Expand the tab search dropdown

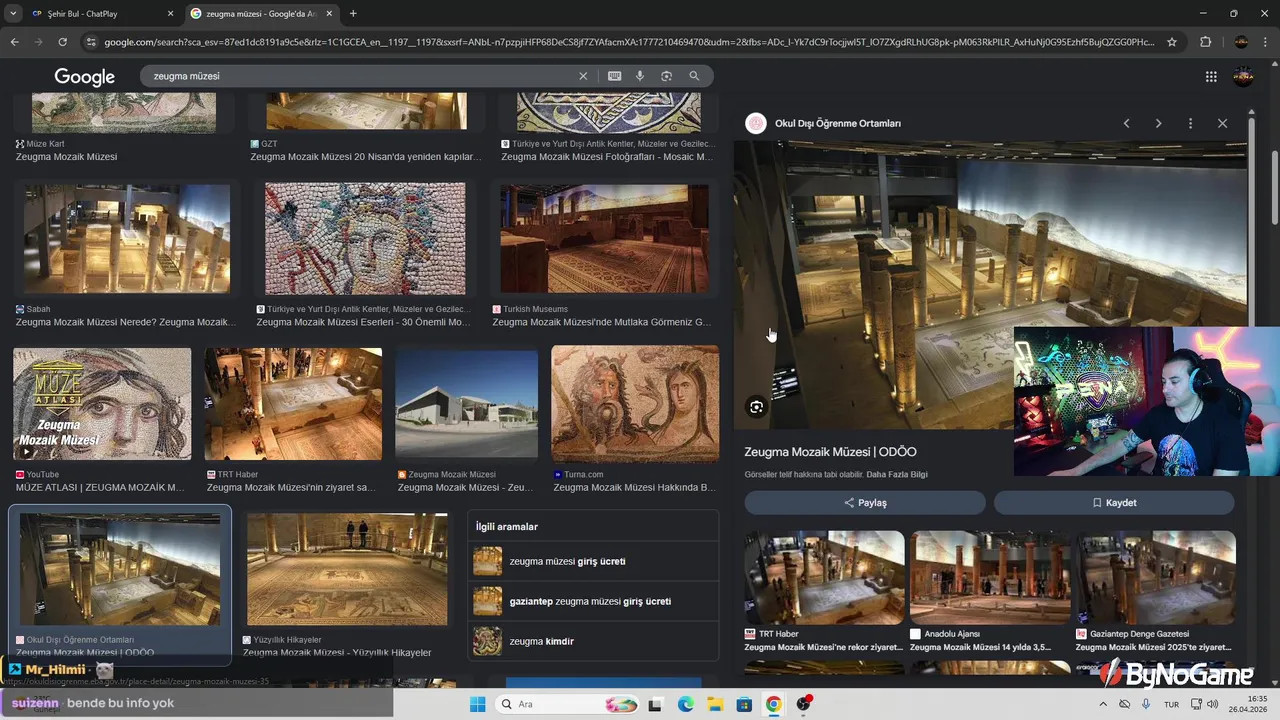[x=13, y=14]
